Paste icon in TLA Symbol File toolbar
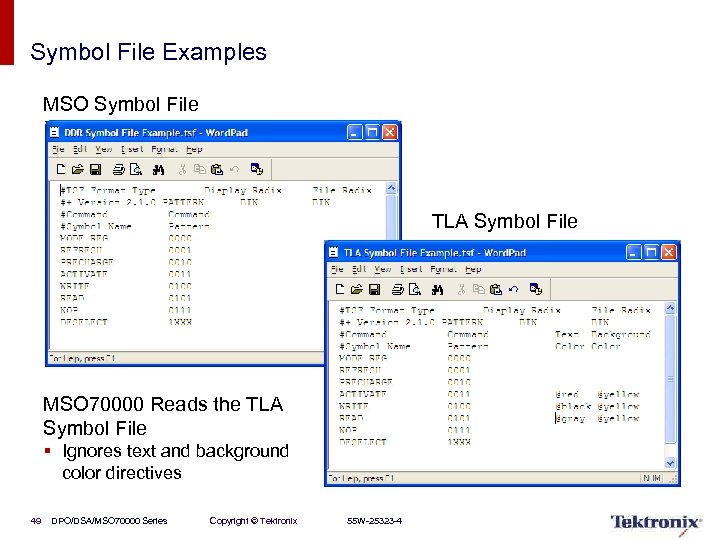Viewport: 720px width, 540px height. (496, 289)
